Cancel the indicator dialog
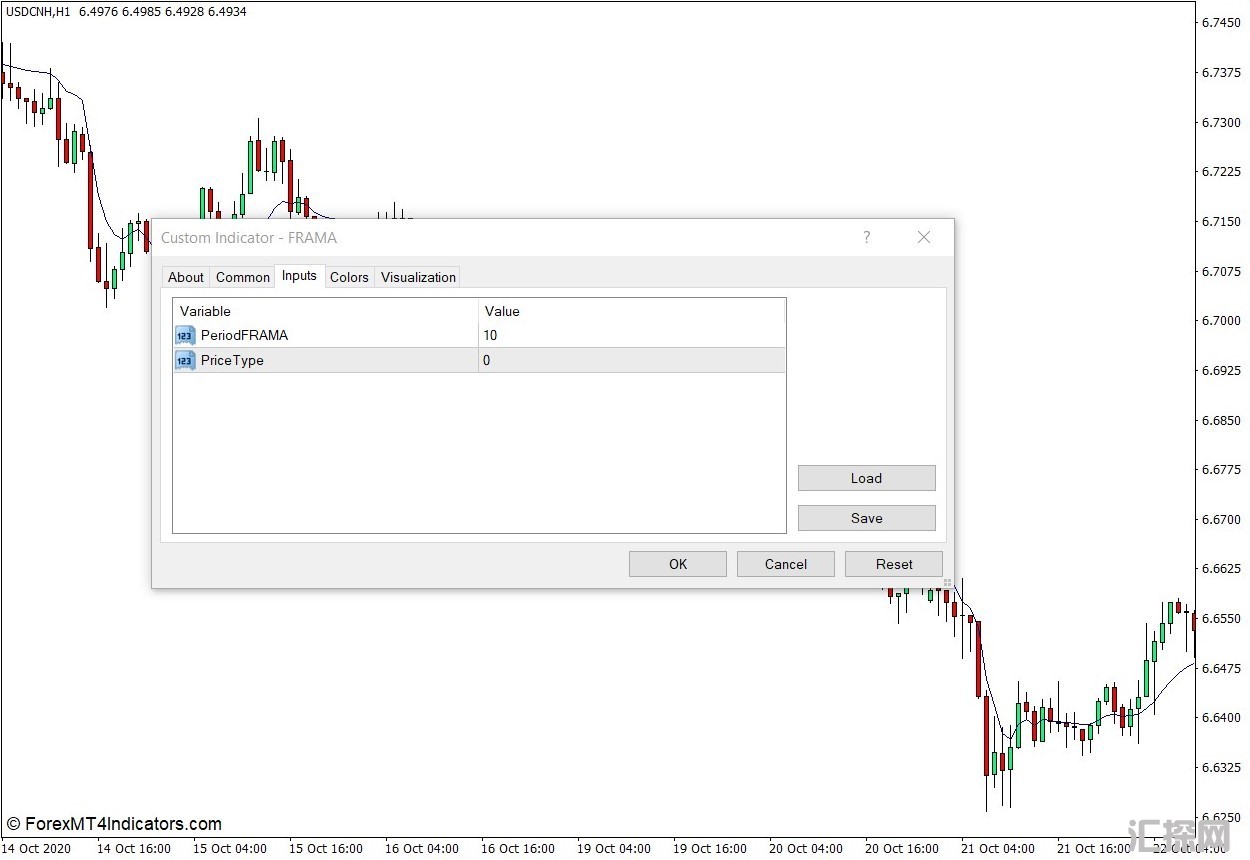 (785, 564)
